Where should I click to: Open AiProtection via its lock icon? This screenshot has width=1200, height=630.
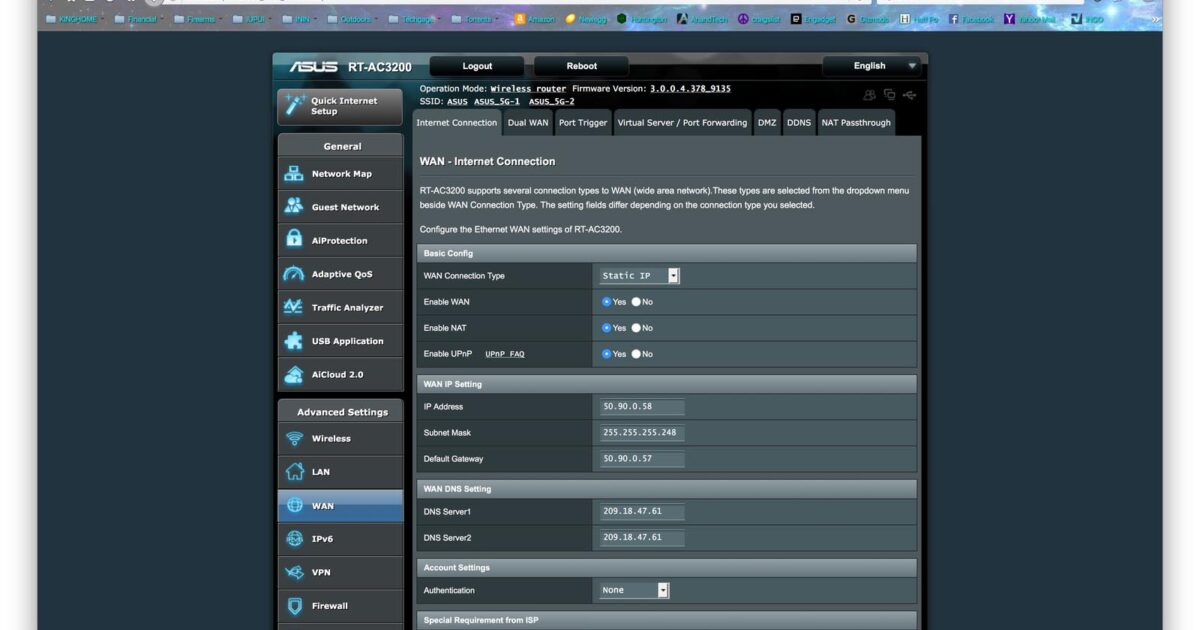click(x=294, y=240)
